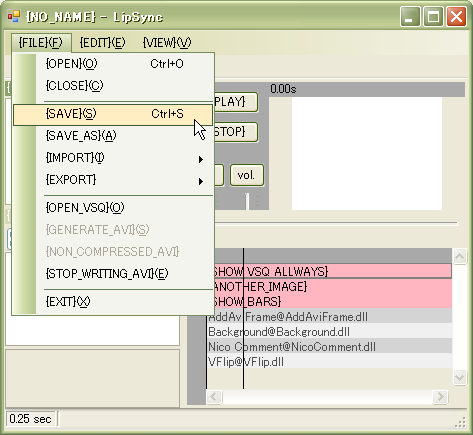Click the vol. button

[247, 175]
